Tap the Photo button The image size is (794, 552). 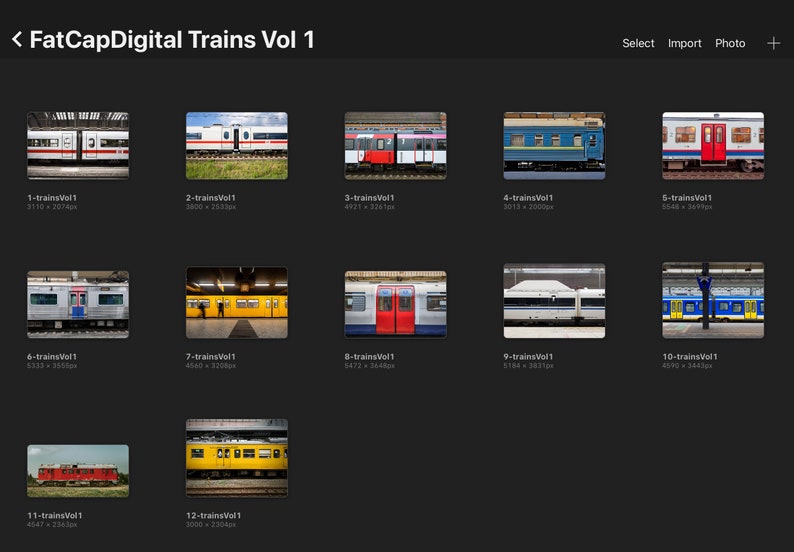(730, 44)
